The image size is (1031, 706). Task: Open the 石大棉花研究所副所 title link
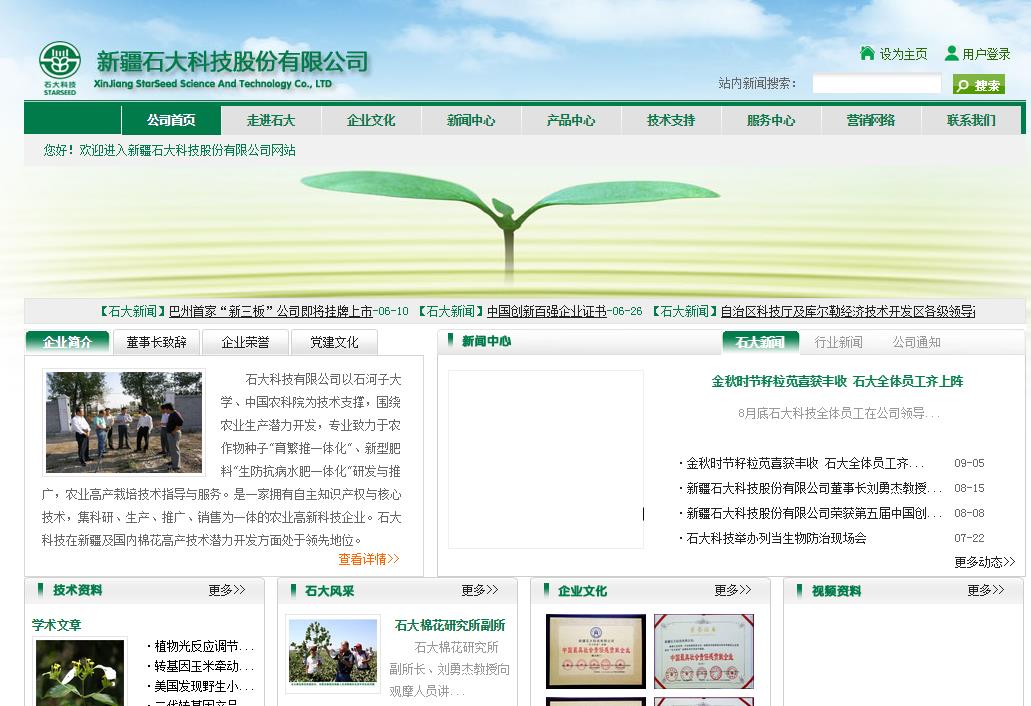point(450,625)
